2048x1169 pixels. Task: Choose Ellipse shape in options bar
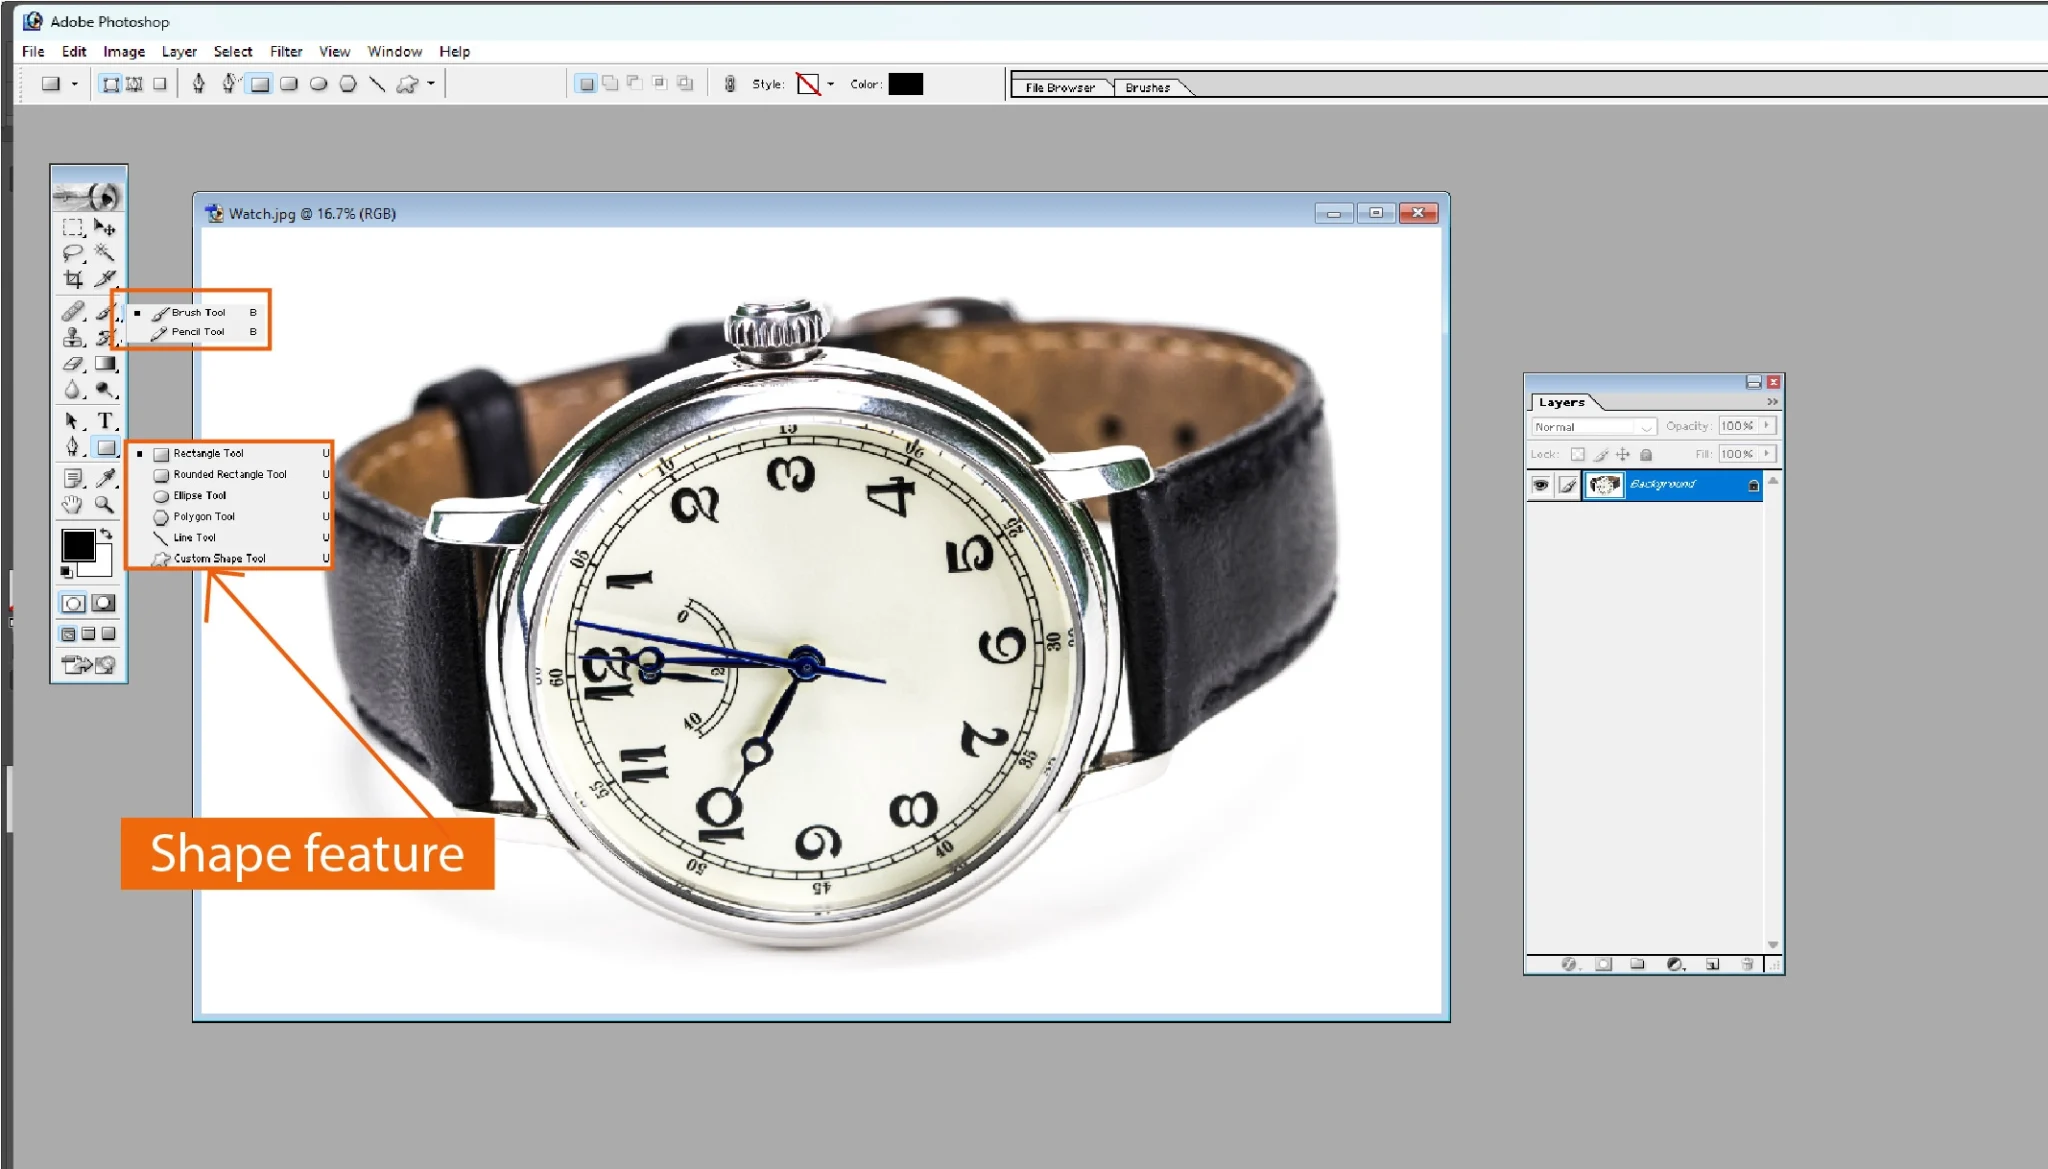pos(318,84)
